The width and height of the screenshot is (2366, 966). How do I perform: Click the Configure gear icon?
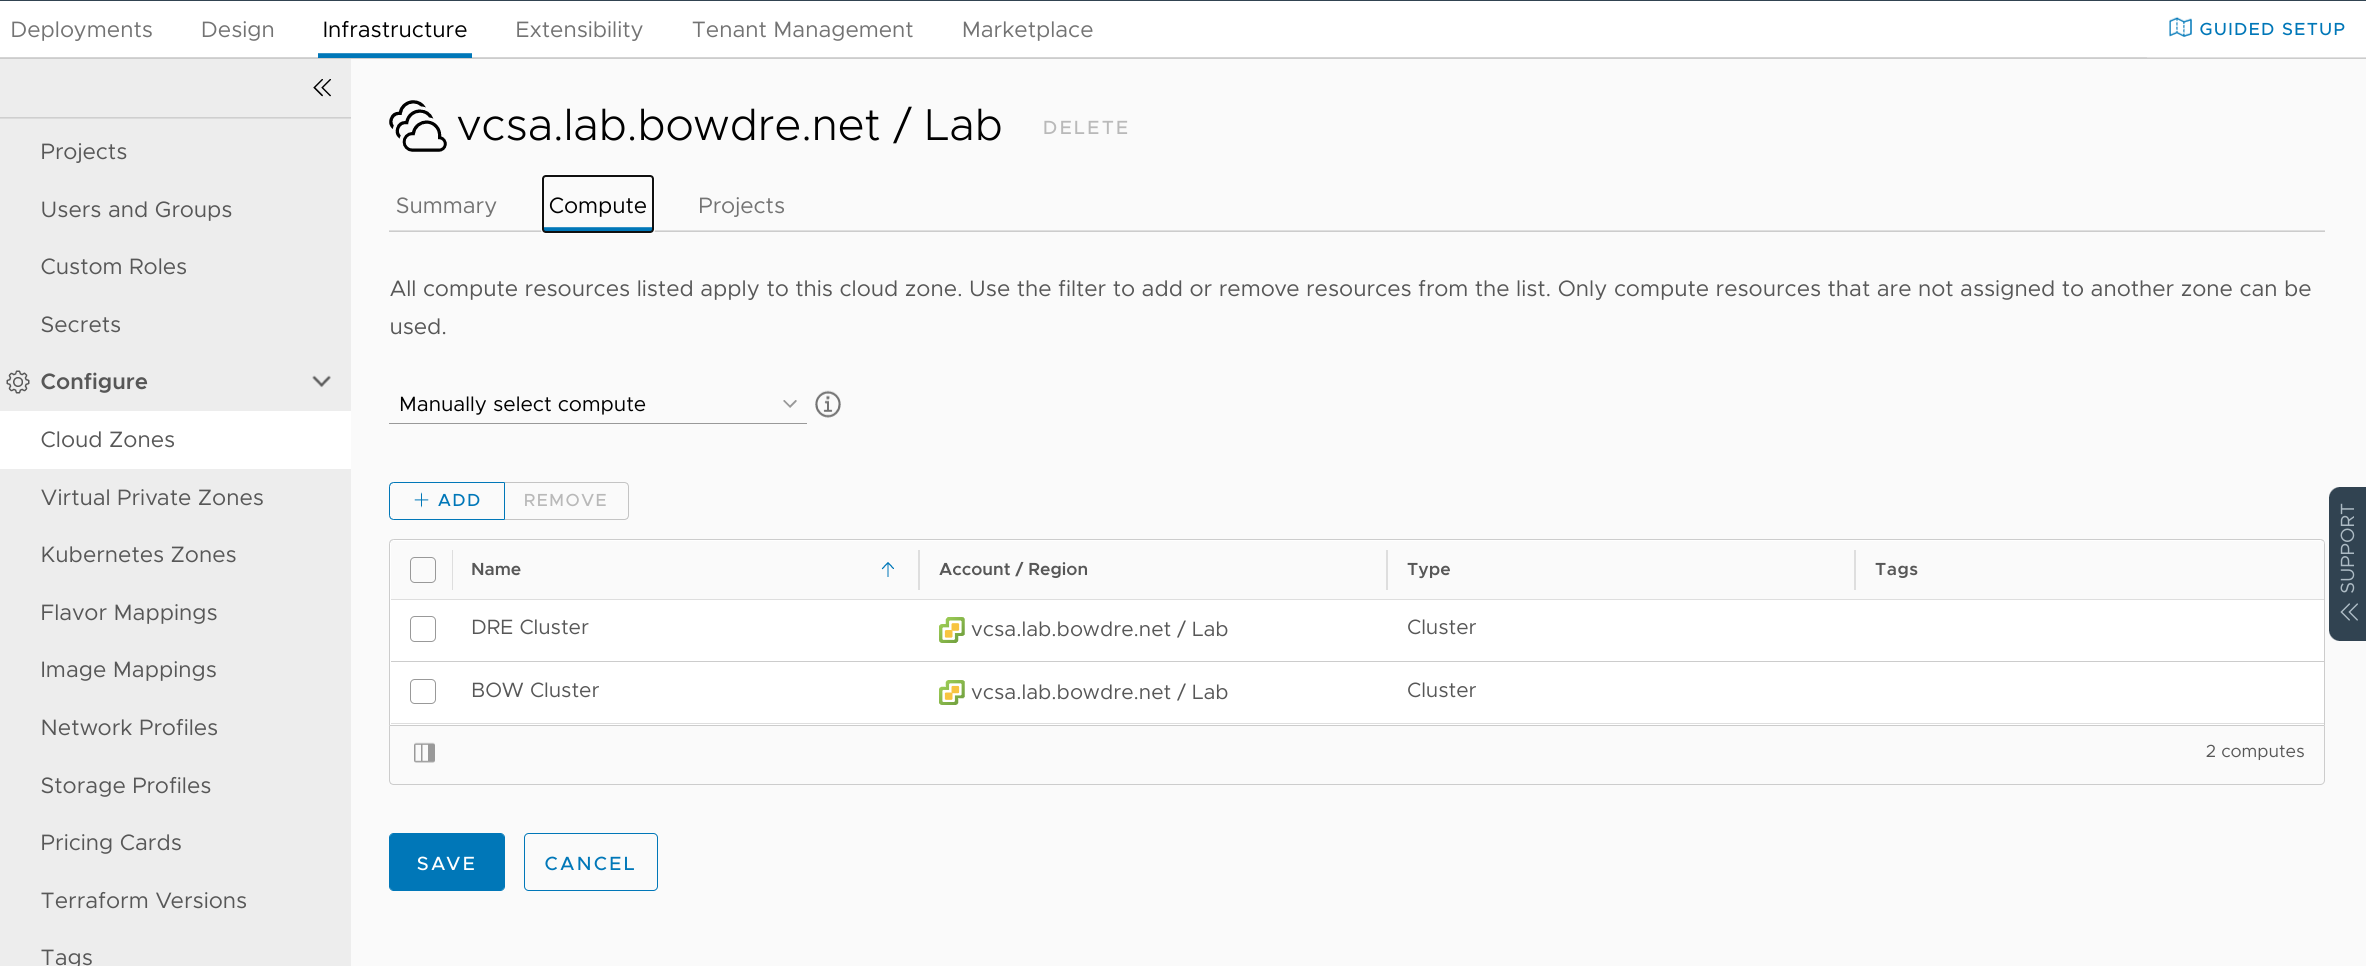pyautogui.click(x=18, y=382)
